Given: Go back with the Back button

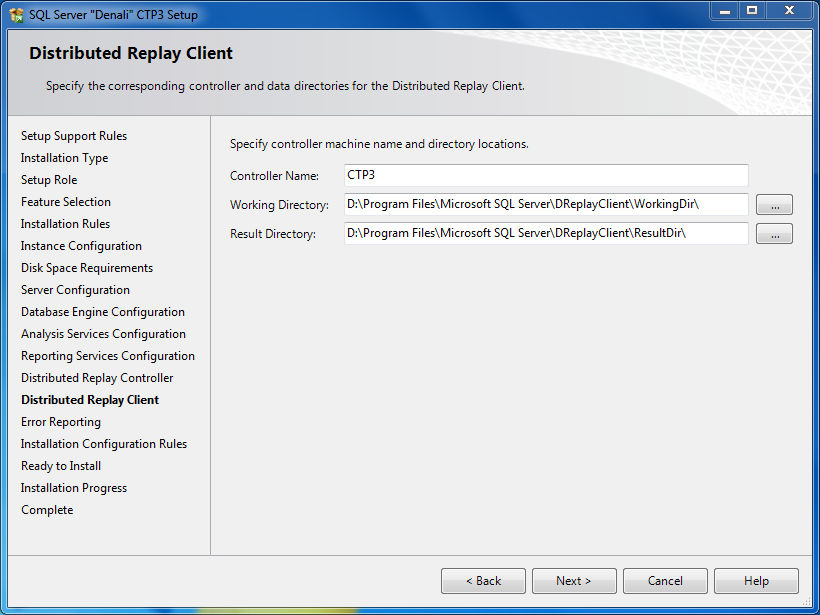Looking at the screenshot, I should (483, 581).
